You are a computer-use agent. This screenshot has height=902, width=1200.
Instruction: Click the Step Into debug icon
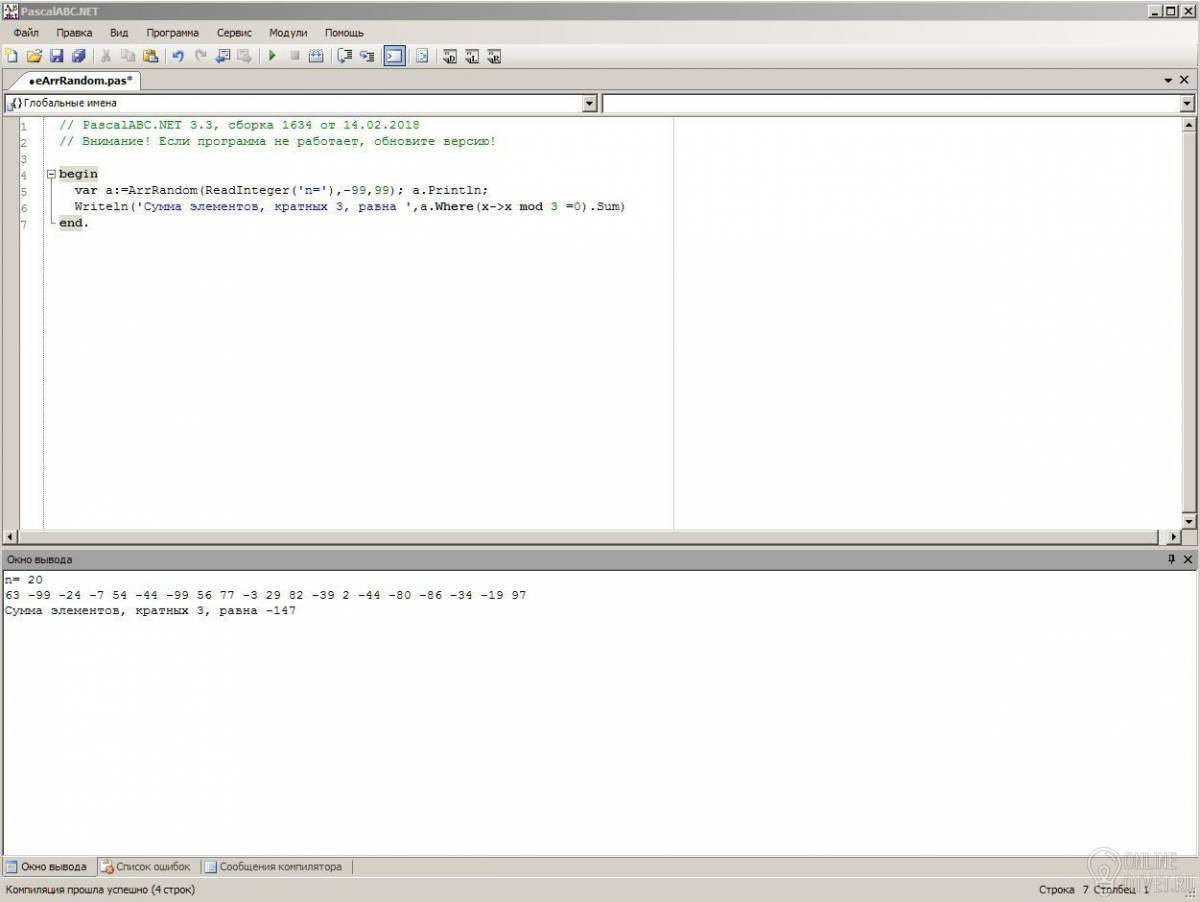pos(367,56)
